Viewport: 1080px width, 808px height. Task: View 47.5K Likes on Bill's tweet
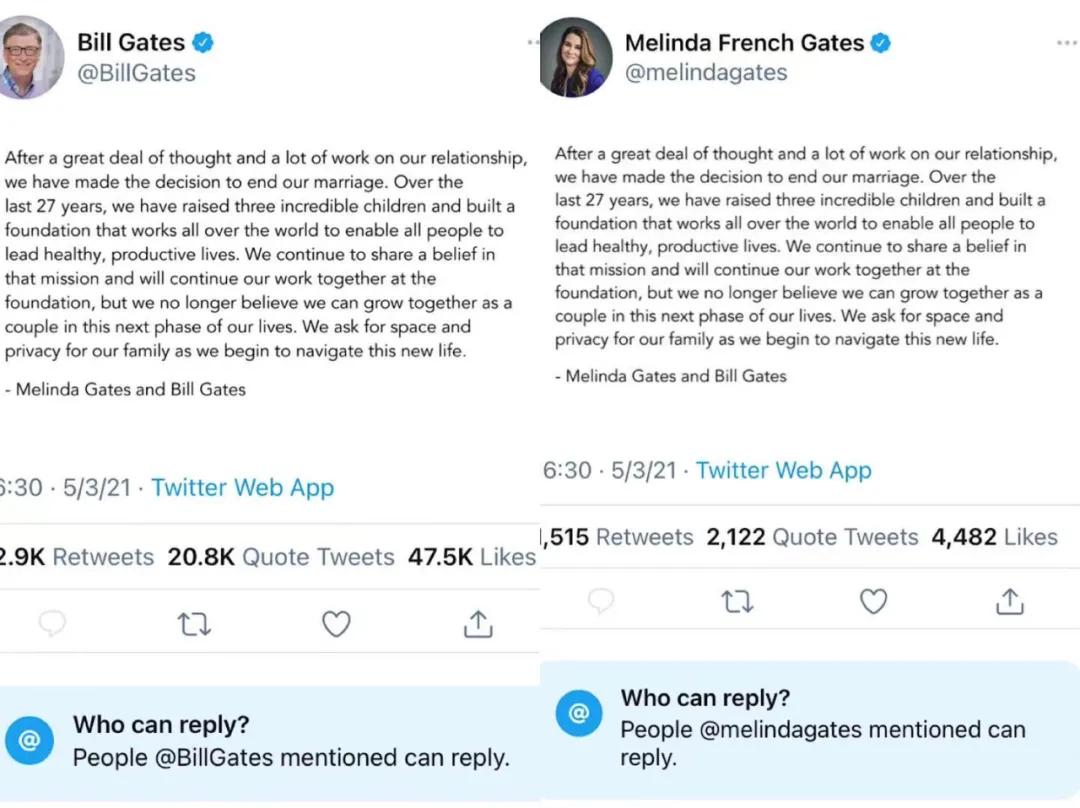tap(471, 557)
